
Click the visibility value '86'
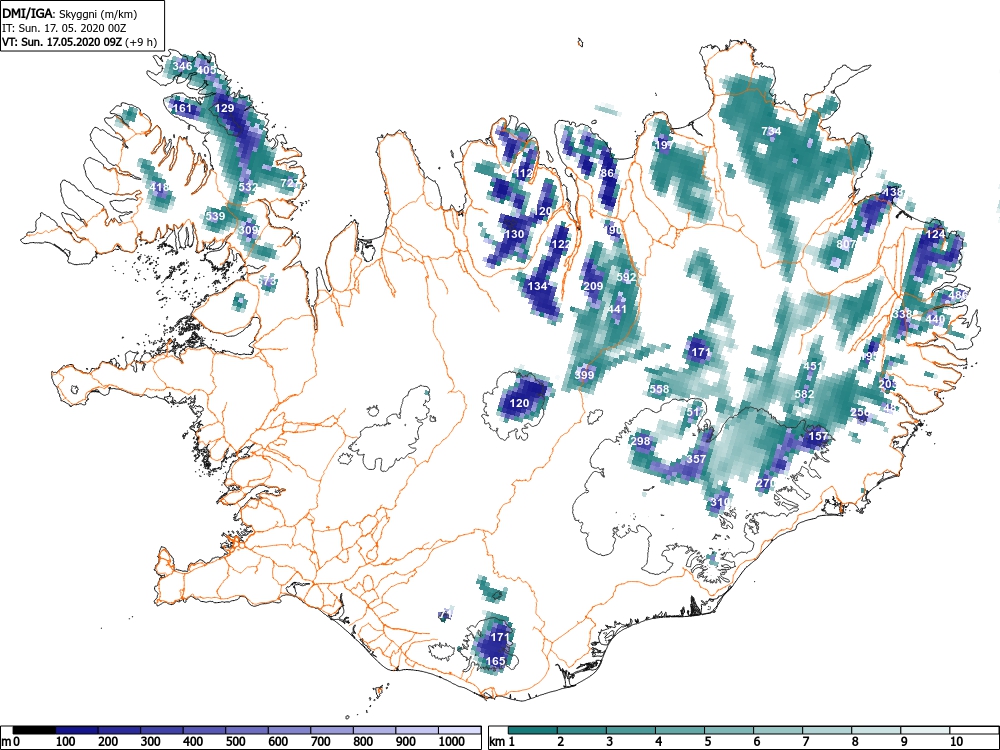[x=607, y=173]
